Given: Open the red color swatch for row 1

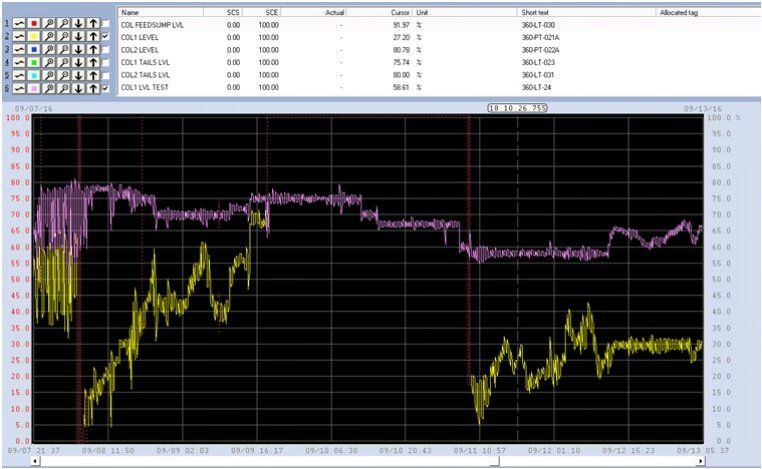Looking at the screenshot, I should 34,23.
